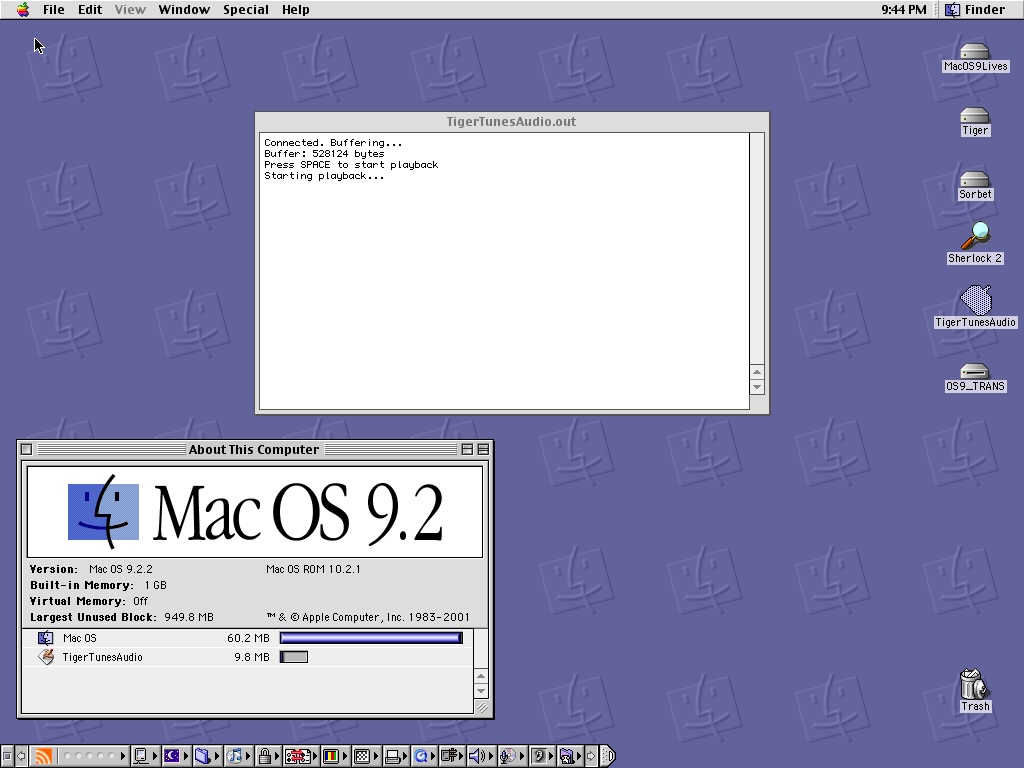Select the Sherlock 2 desktop icon
The image size is (1024, 768).
pos(975,243)
